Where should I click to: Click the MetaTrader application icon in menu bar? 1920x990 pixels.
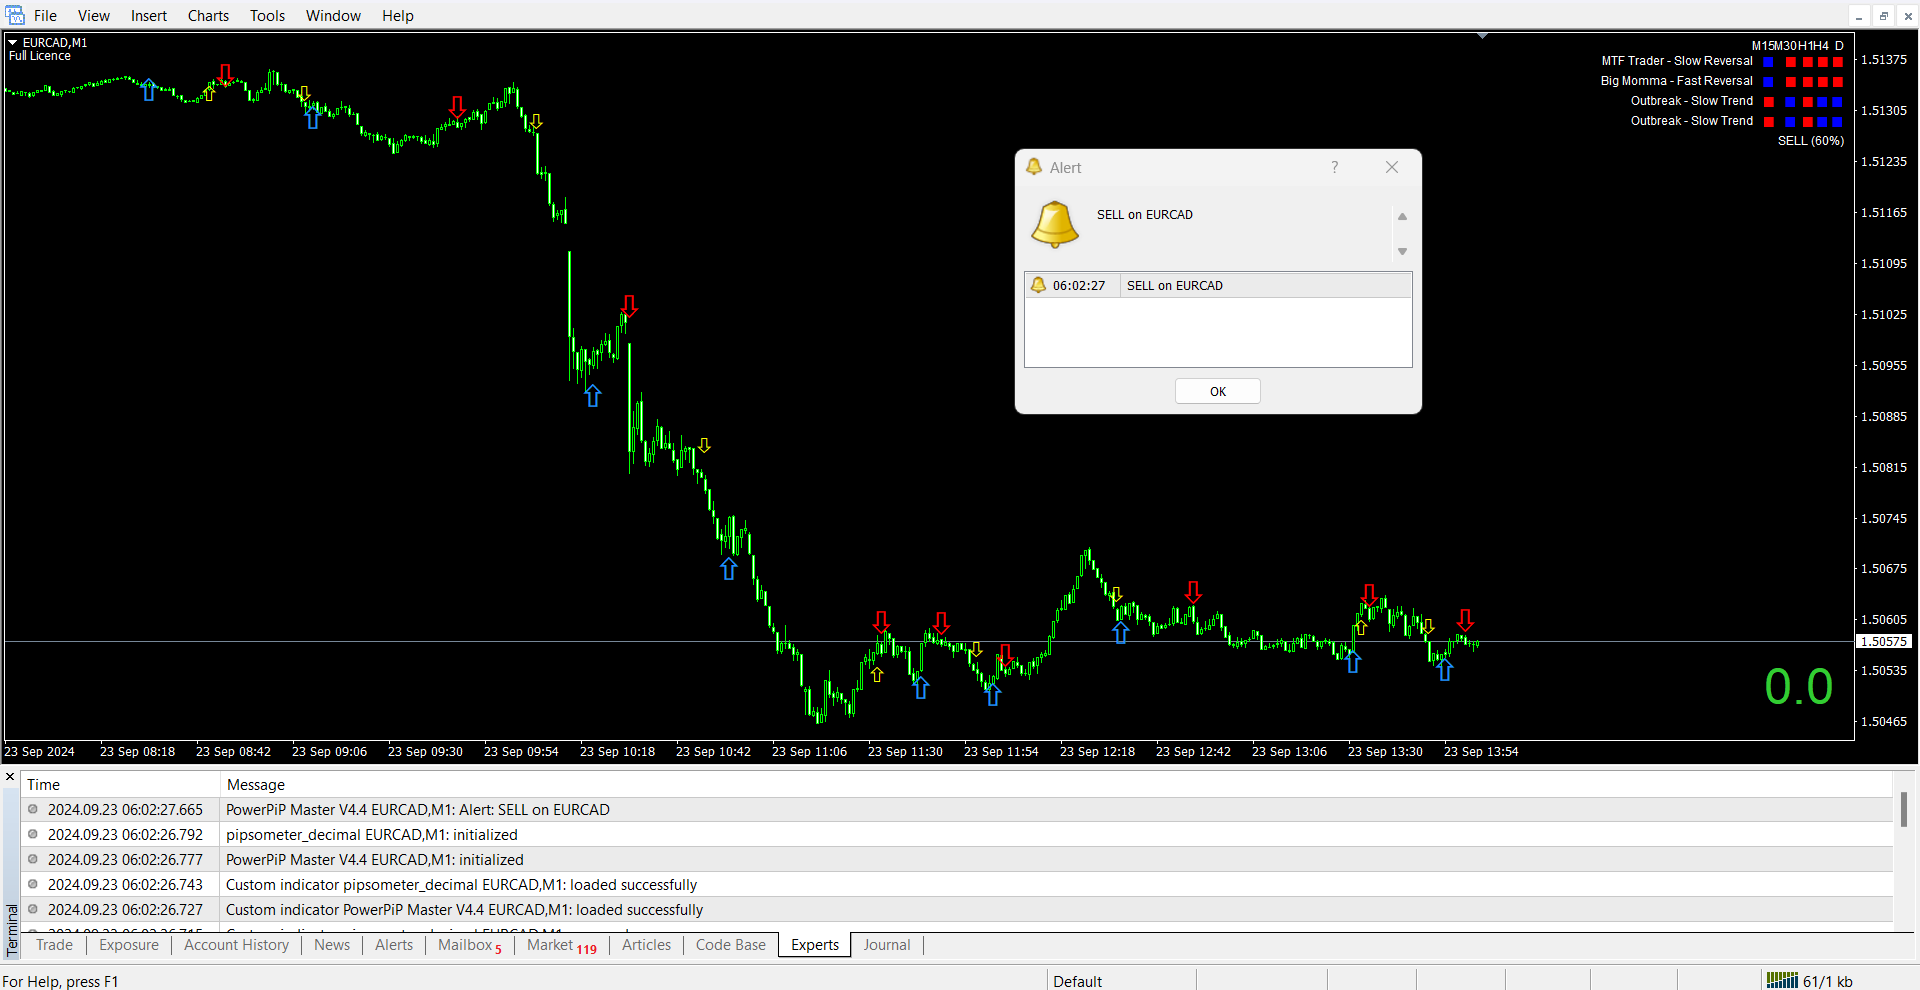15,15
